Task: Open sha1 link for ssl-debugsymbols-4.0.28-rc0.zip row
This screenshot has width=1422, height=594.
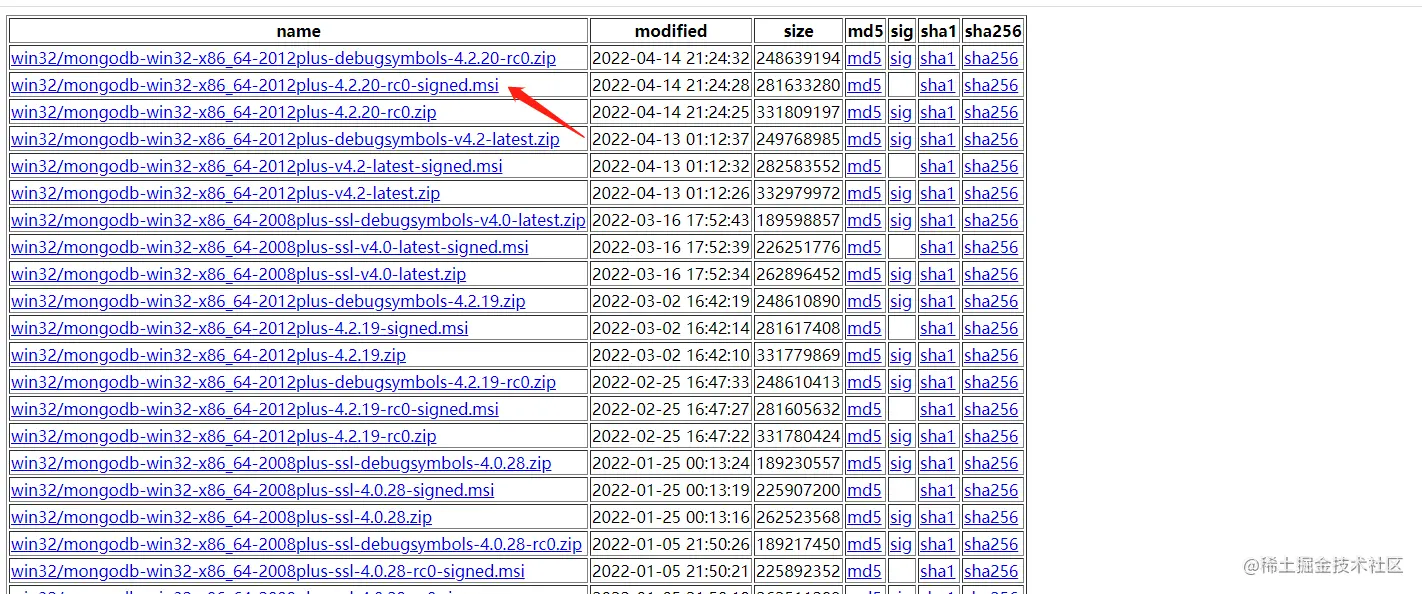Action: [937, 544]
